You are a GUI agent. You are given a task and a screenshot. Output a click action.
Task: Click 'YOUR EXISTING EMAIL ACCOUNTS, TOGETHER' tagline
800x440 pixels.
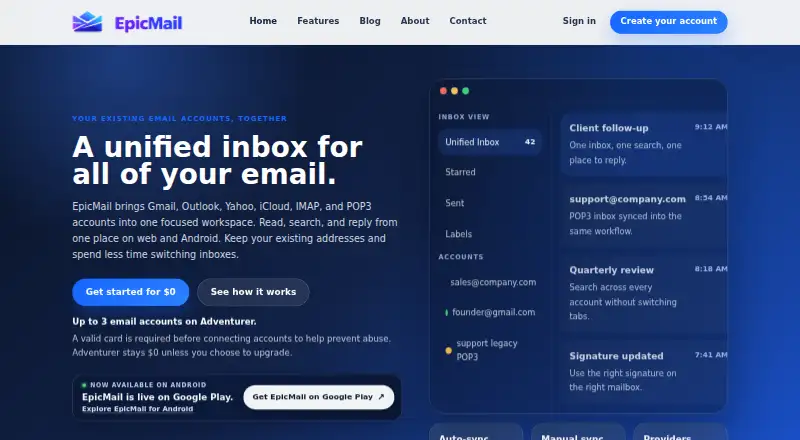tap(180, 118)
